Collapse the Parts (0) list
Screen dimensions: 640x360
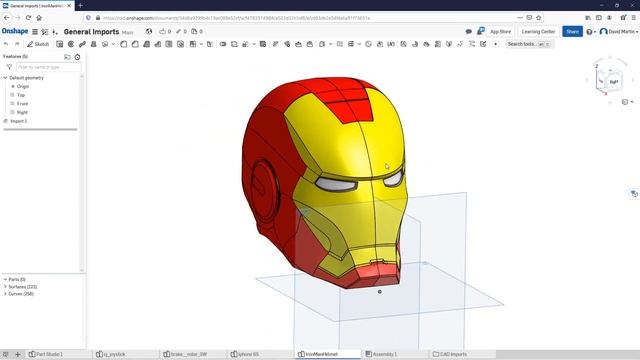click(x=5, y=280)
